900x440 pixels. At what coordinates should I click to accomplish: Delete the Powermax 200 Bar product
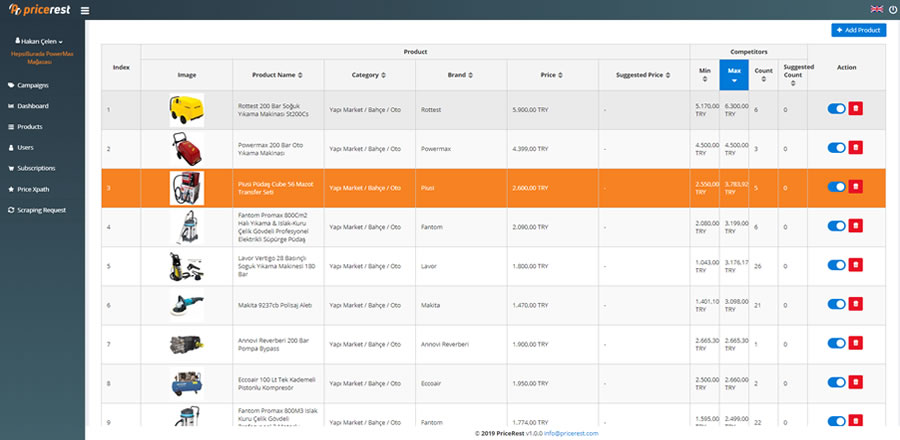(x=855, y=147)
